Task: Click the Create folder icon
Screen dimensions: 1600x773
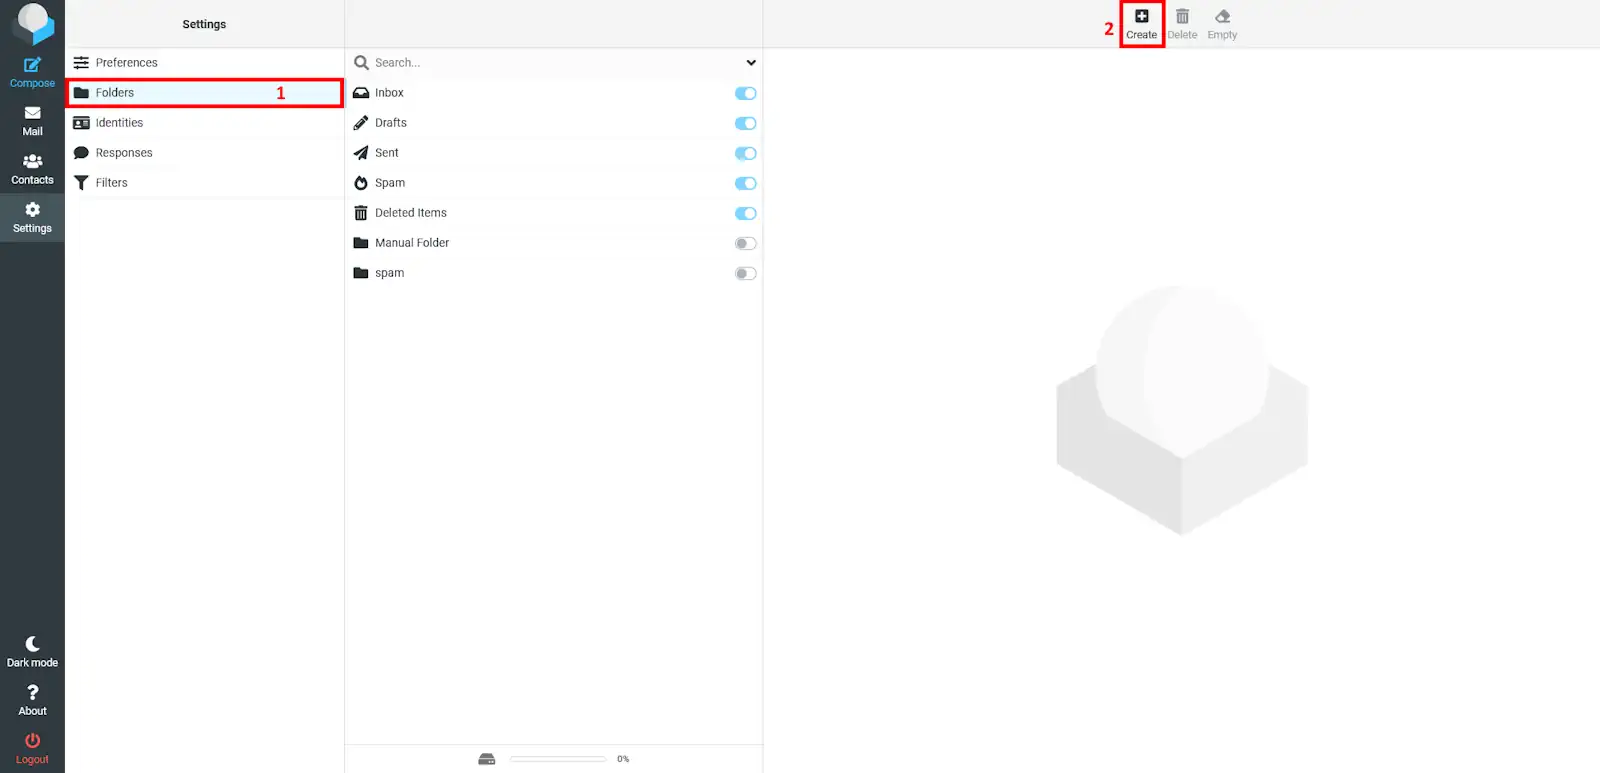Action: click(1141, 17)
